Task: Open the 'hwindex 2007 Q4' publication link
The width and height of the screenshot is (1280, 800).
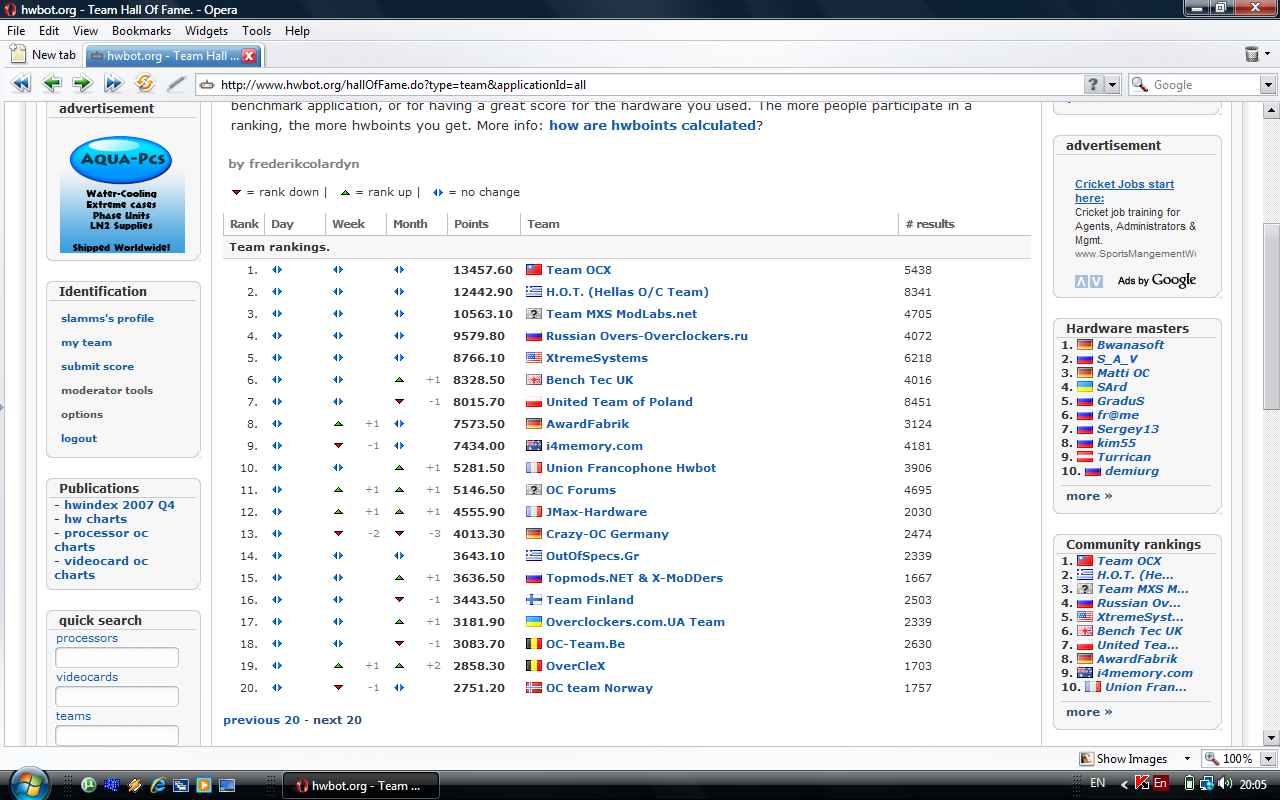Action: [119, 505]
